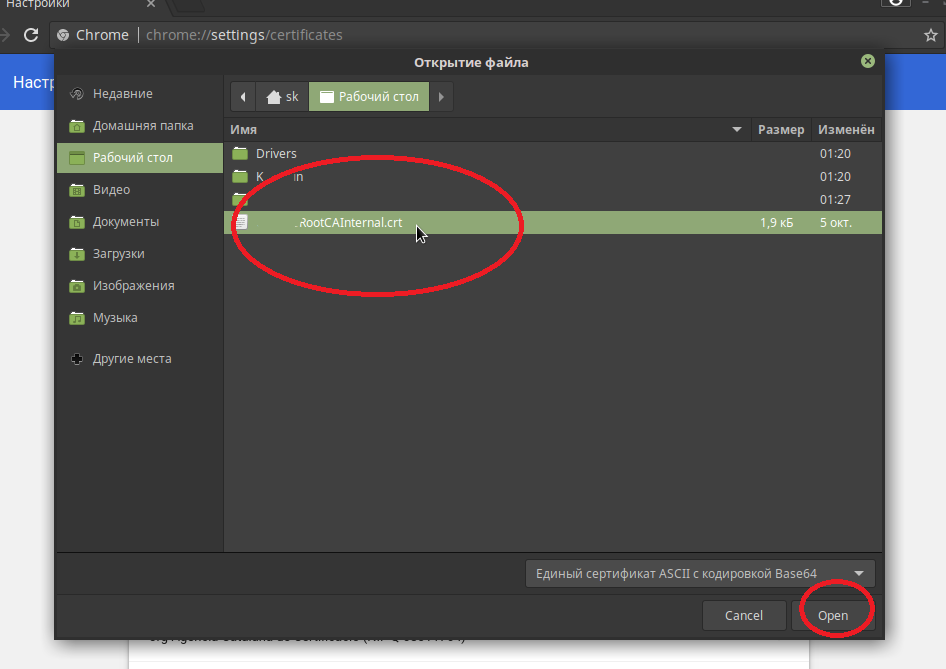Open the Music sidebar folder

(115, 318)
